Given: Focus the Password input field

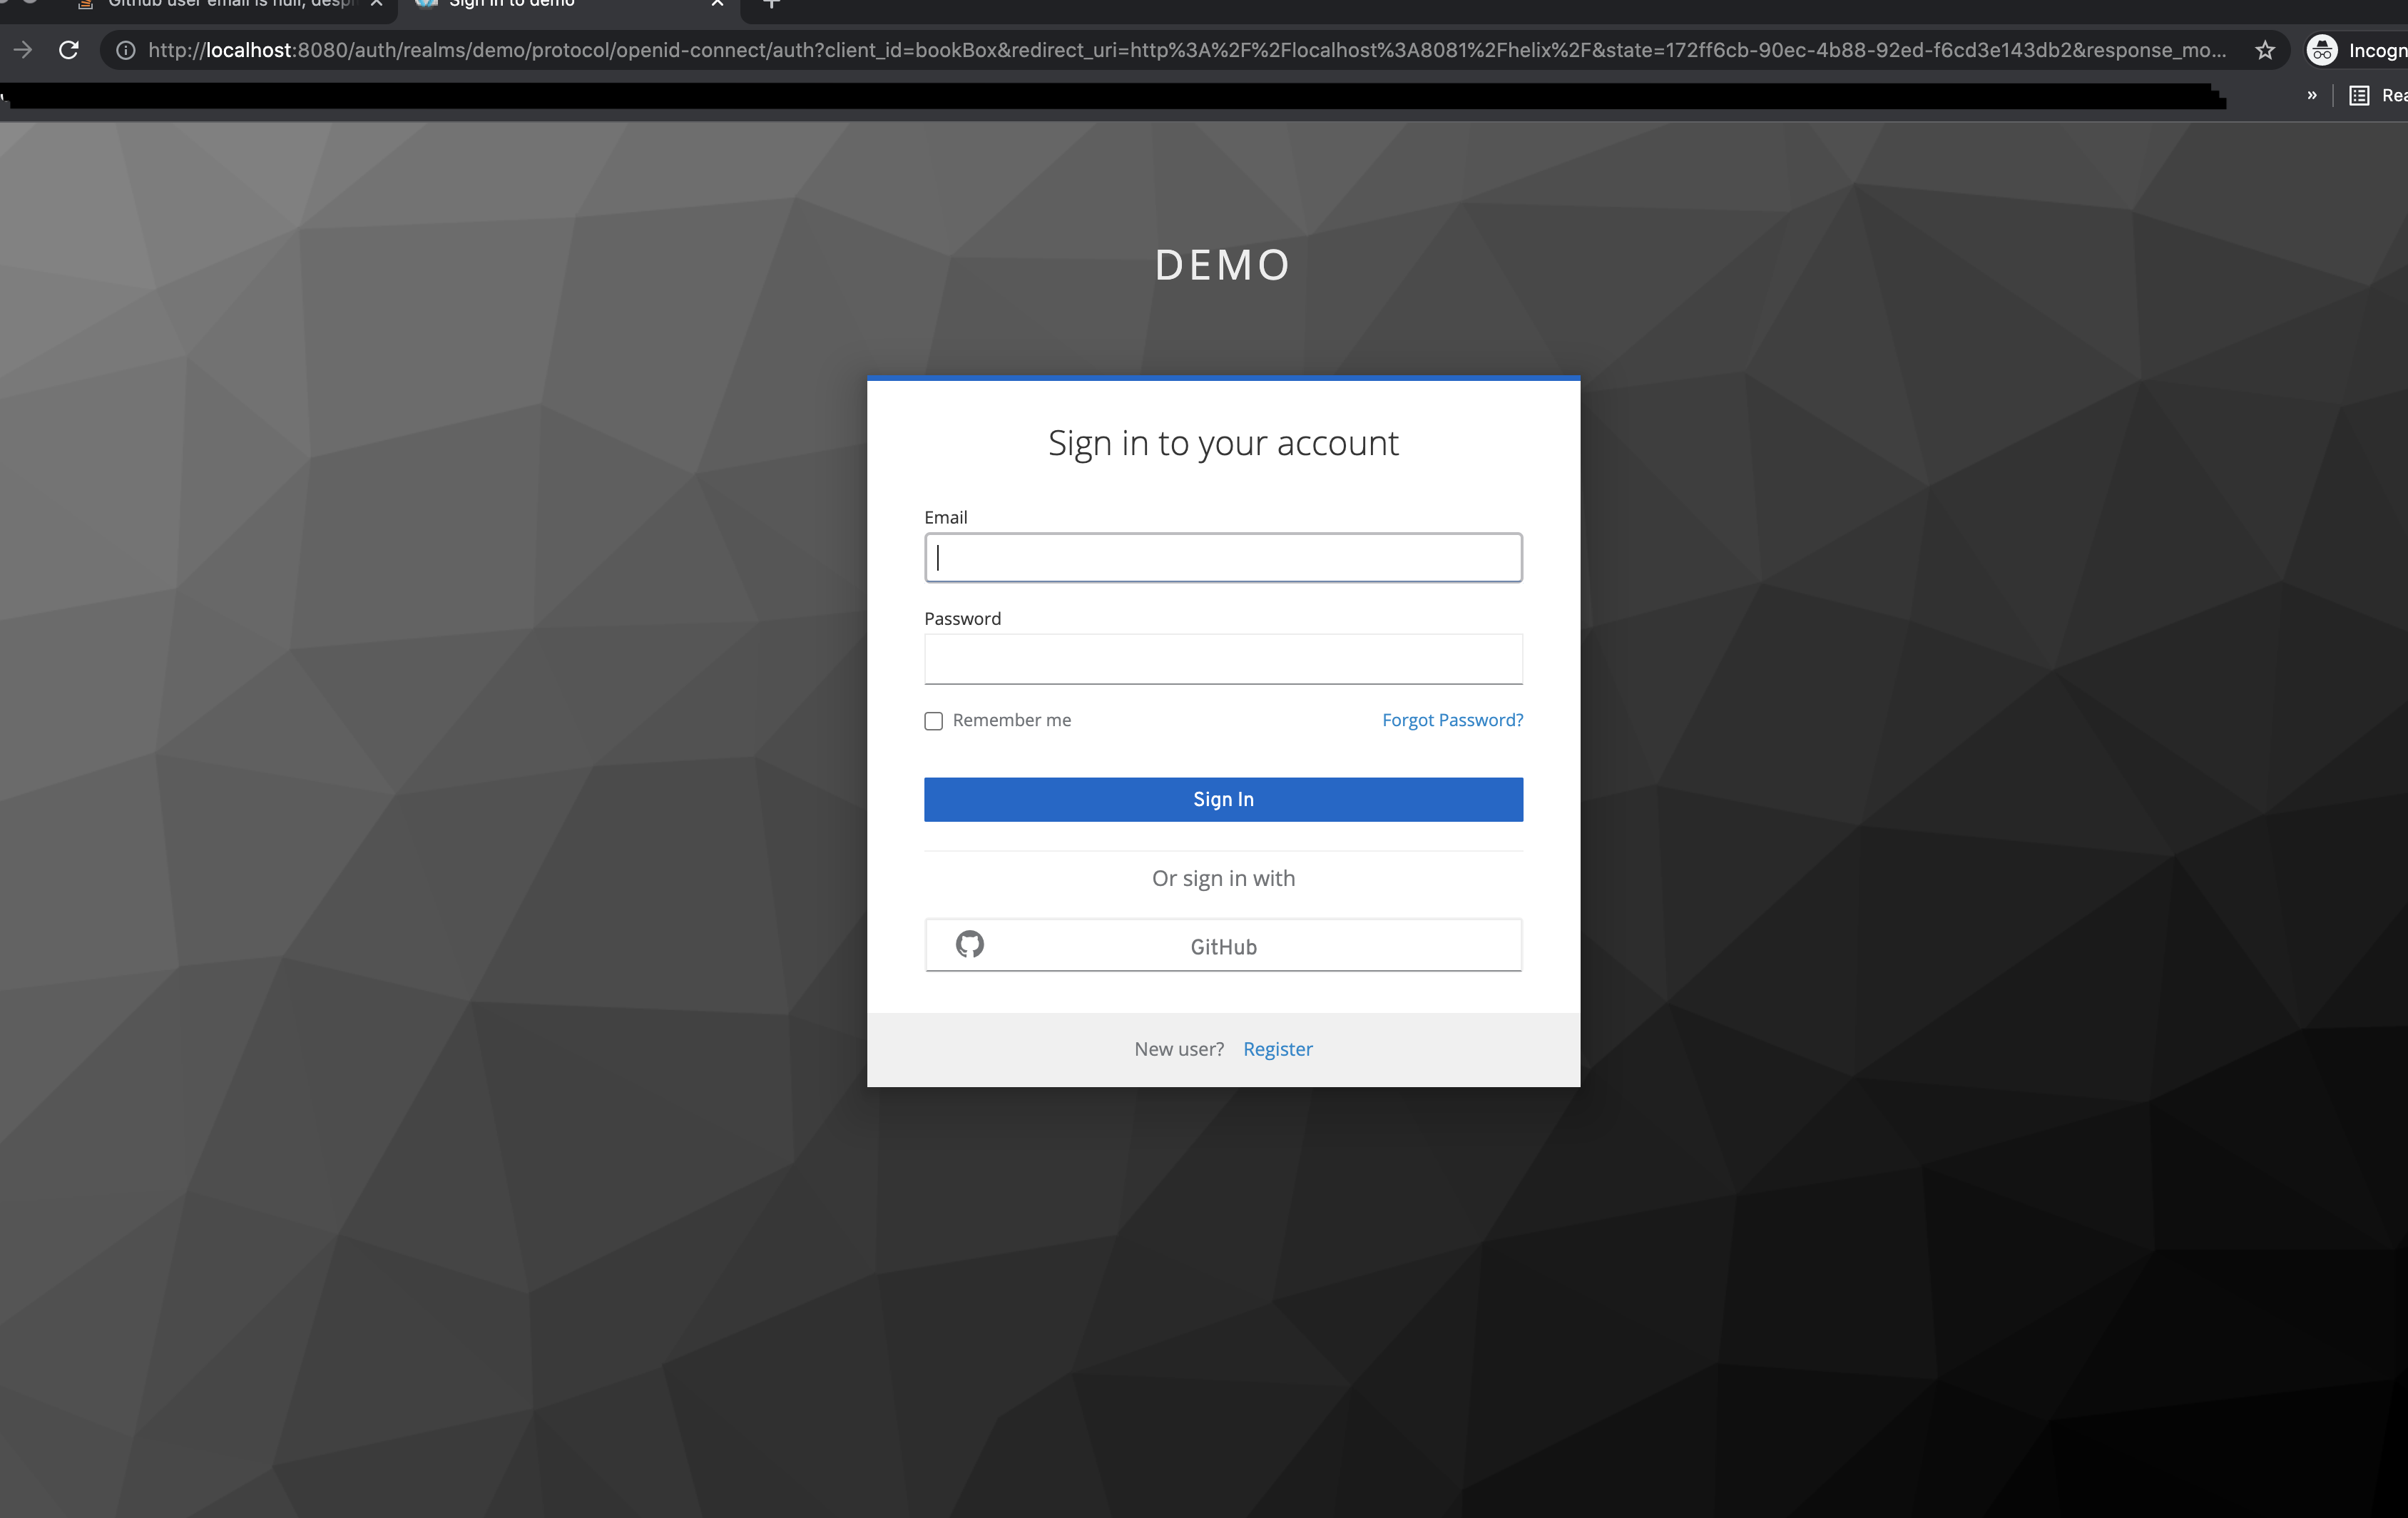Looking at the screenshot, I should tap(1222, 659).
